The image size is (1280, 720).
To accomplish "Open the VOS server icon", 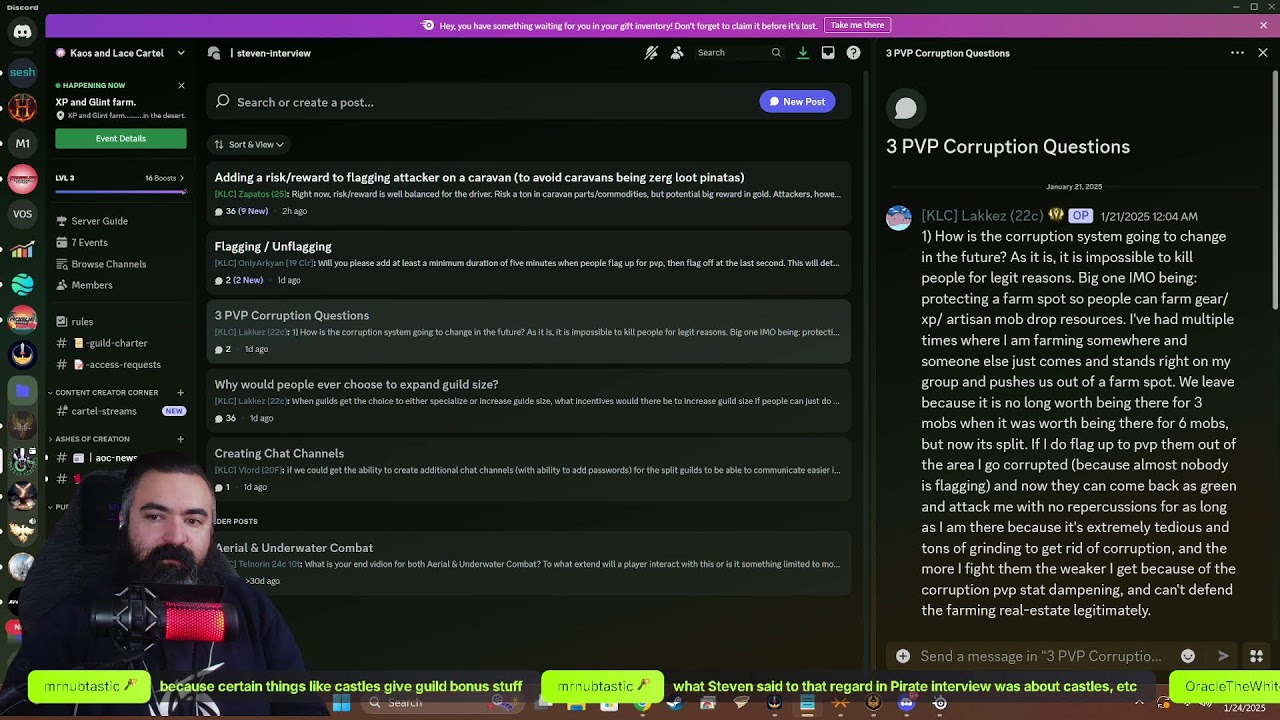I will click(22, 214).
